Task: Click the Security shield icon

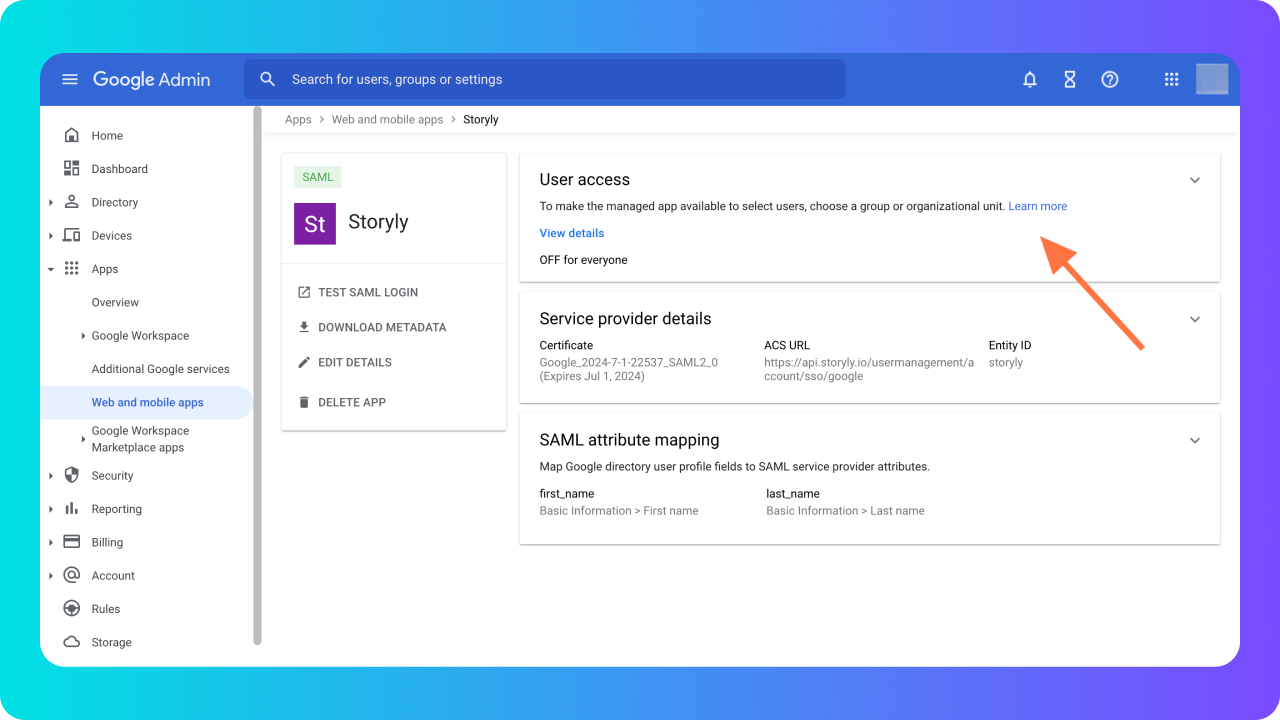Action: (71, 475)
